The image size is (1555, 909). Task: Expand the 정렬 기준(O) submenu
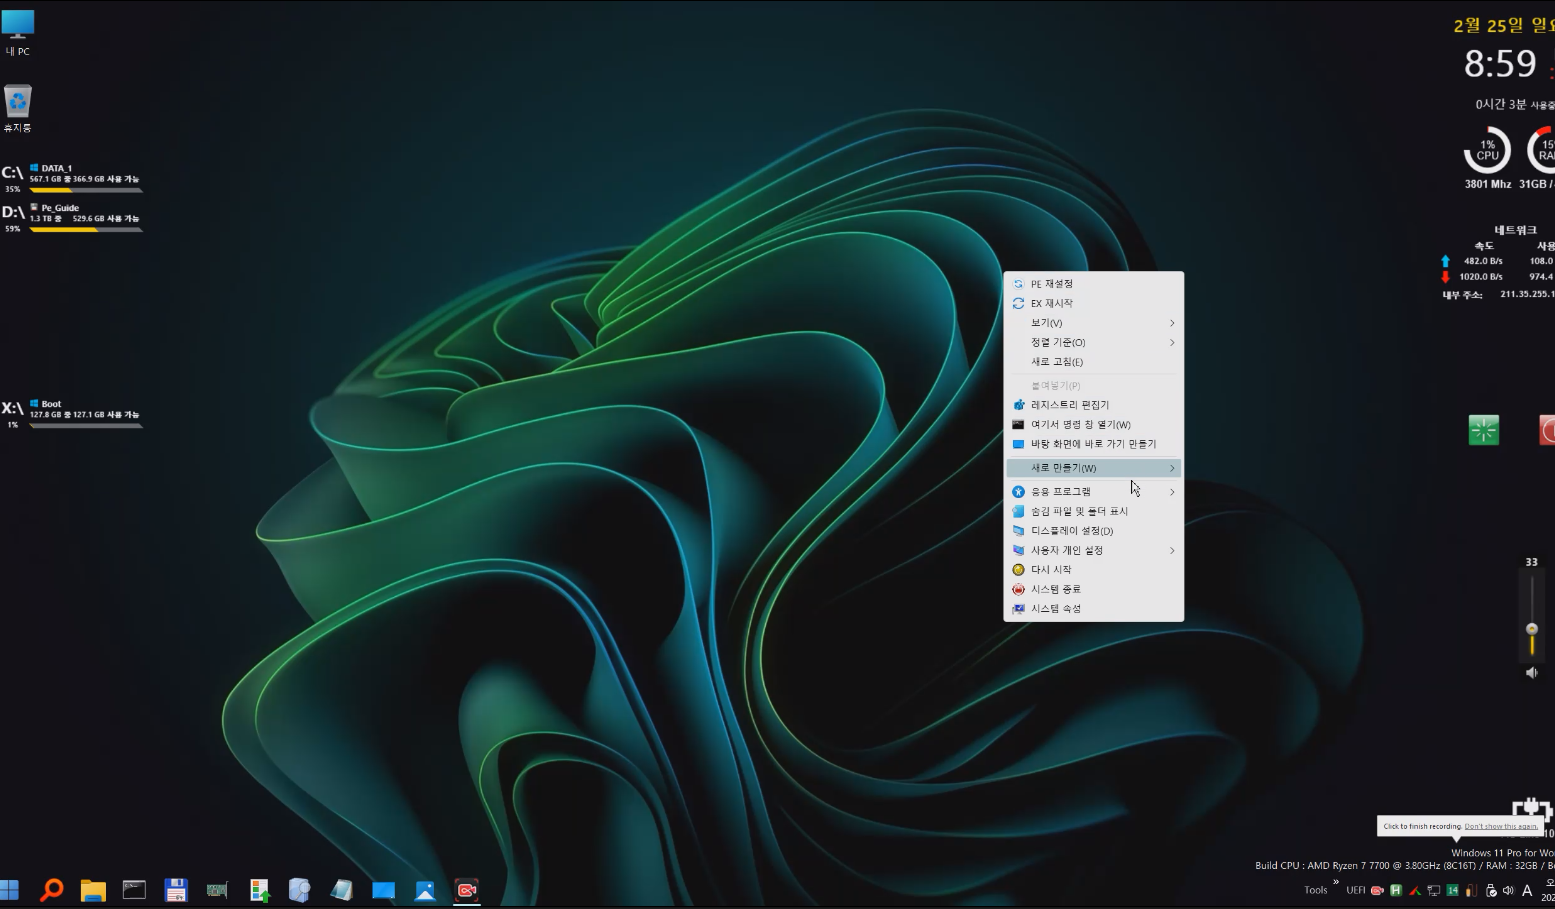coord(1094,342)
